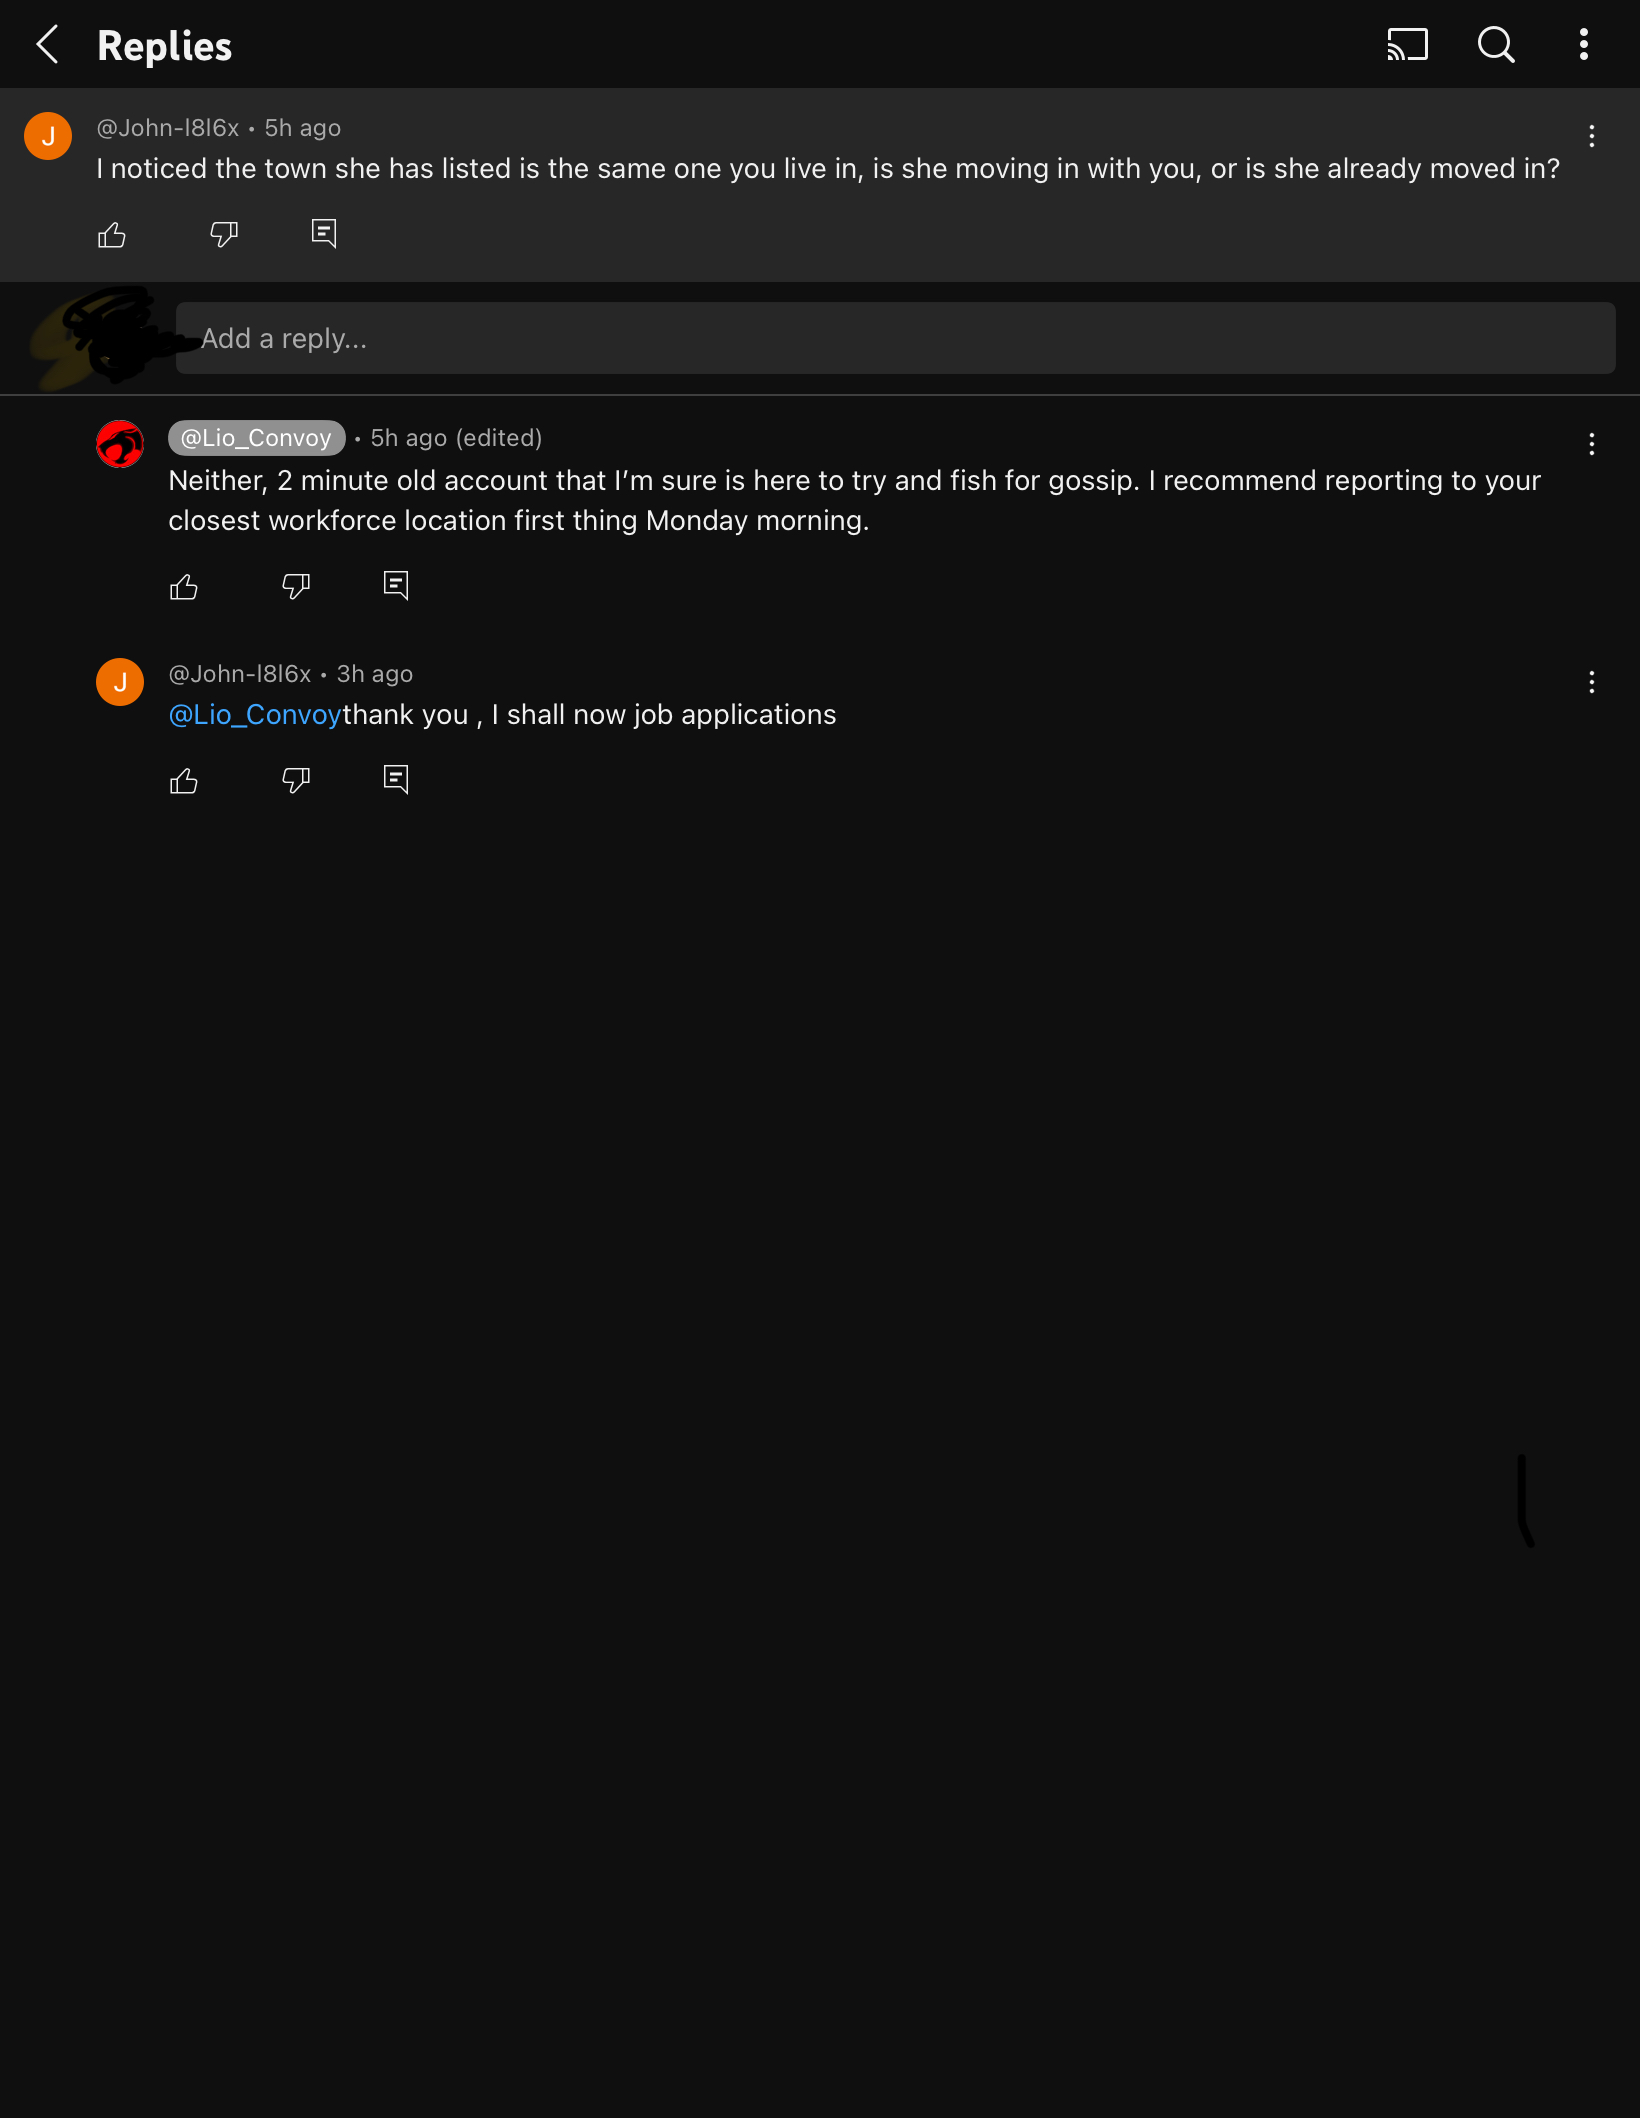This screenshot has height=2118, width=1640.
Task: Open options menu for the original comment
Action: pos(1591,136)
